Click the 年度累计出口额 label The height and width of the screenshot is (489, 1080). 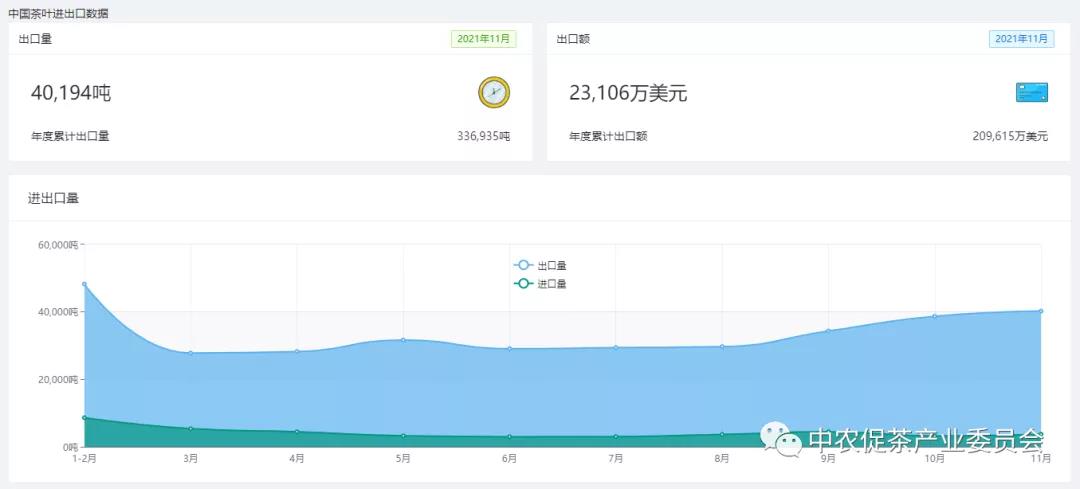[x=608, y=136]
